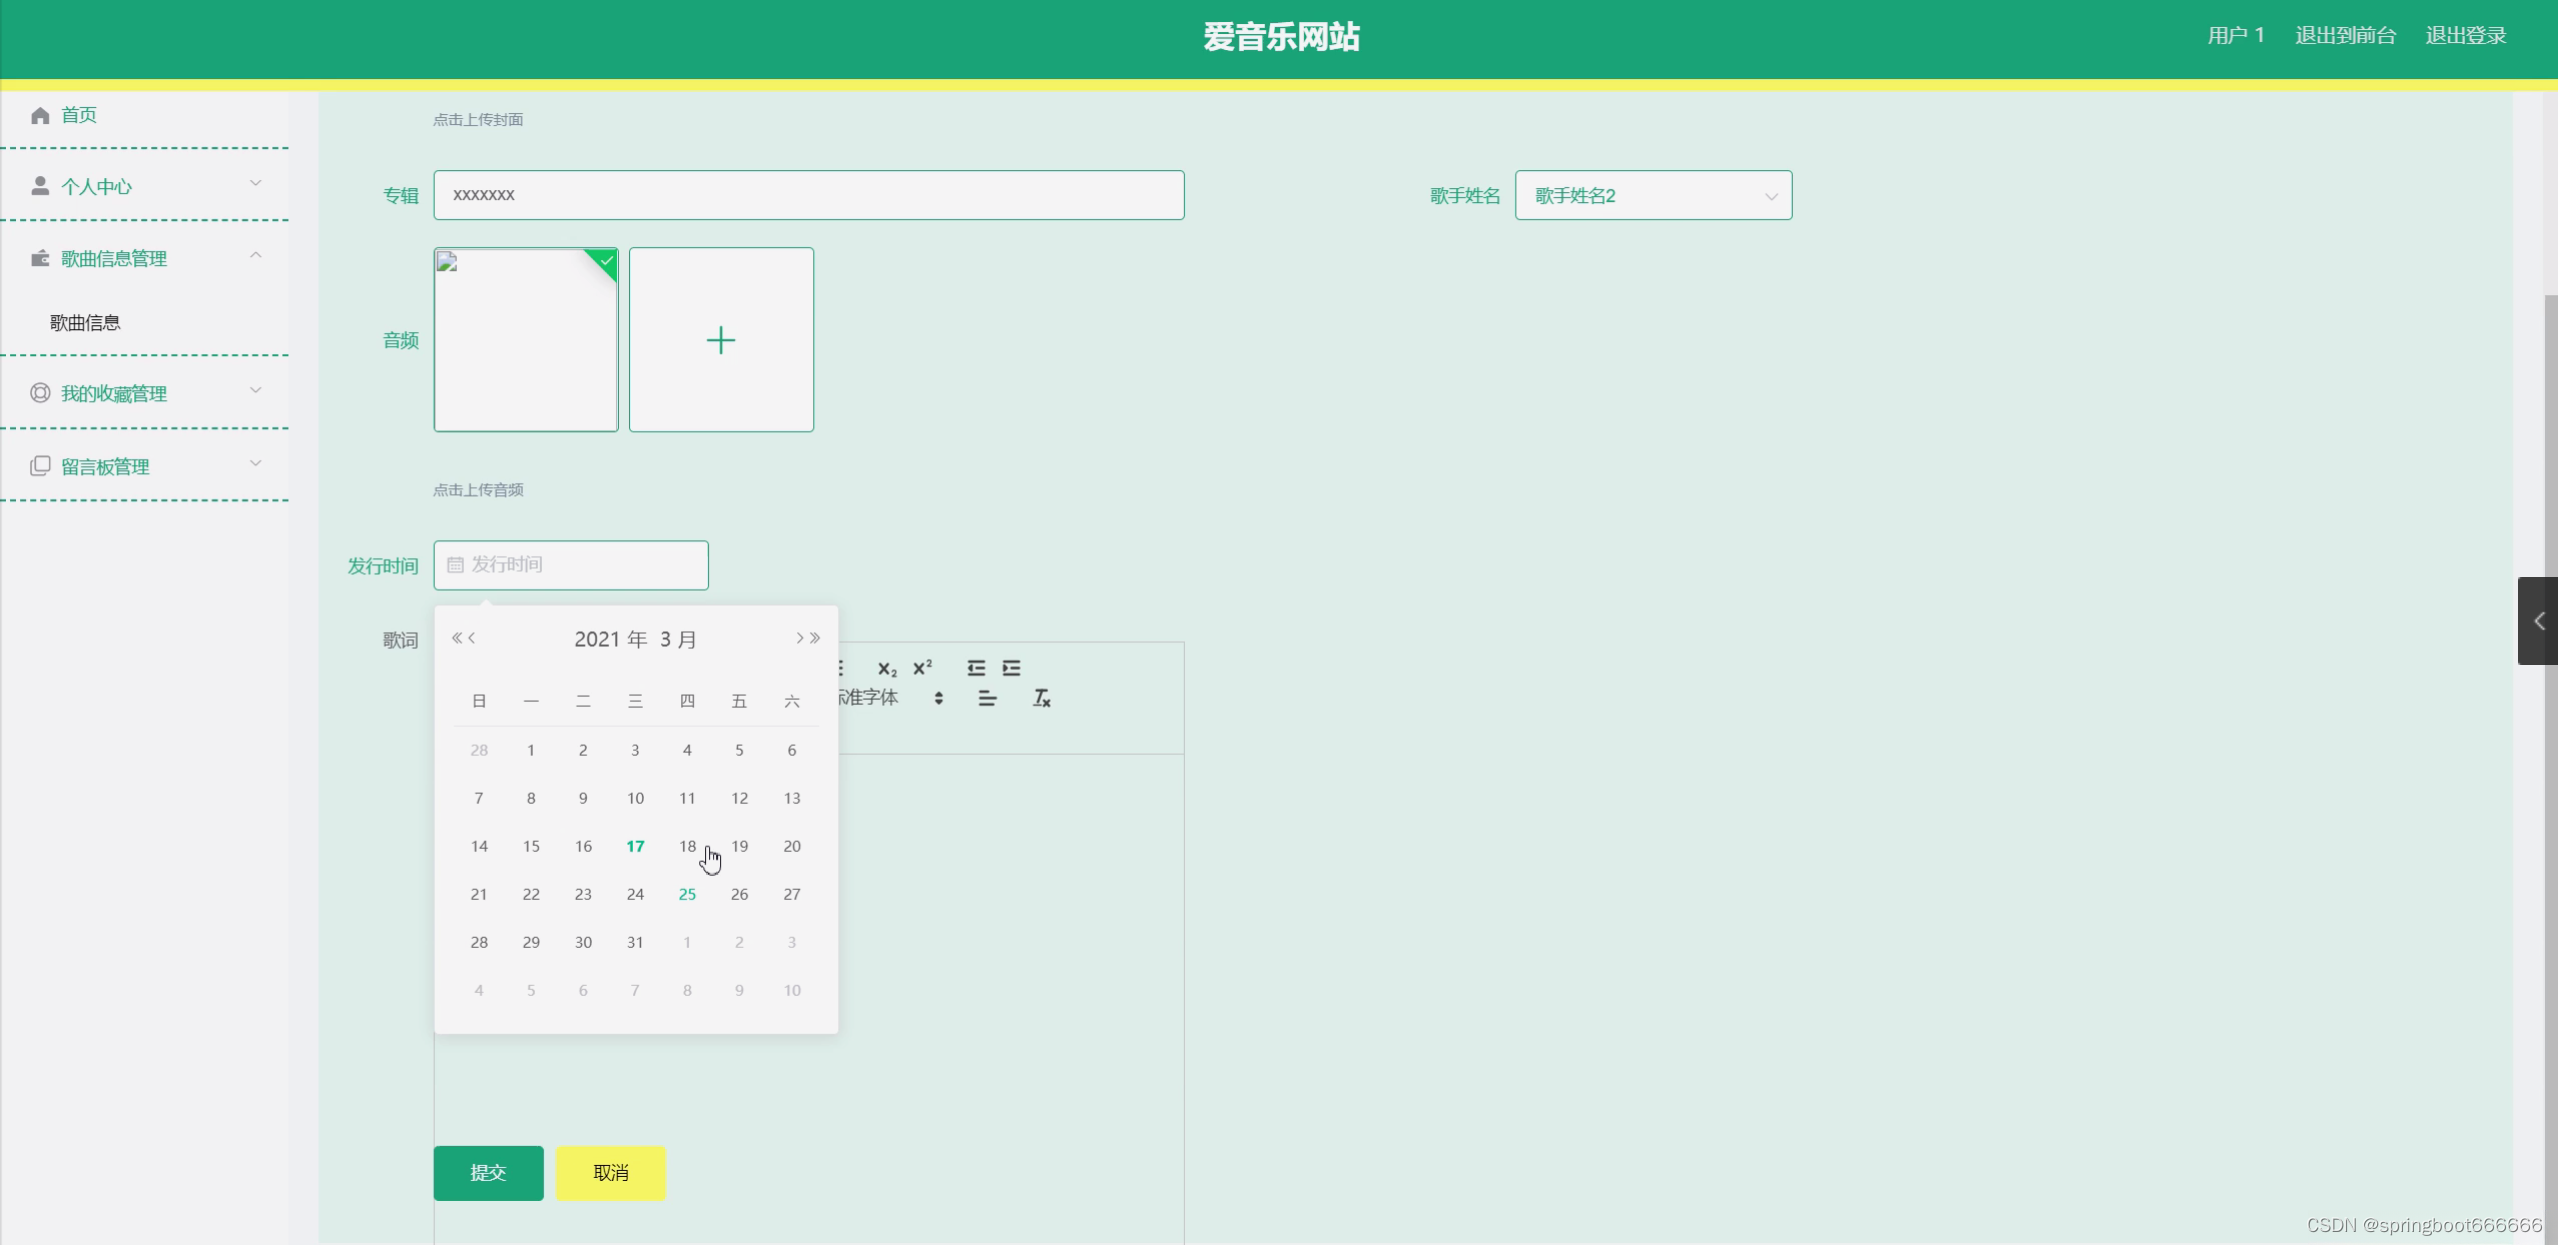2558x1245 pixels.
Task: Click the superscript formatting icon
Action: [x=922, y=667]
